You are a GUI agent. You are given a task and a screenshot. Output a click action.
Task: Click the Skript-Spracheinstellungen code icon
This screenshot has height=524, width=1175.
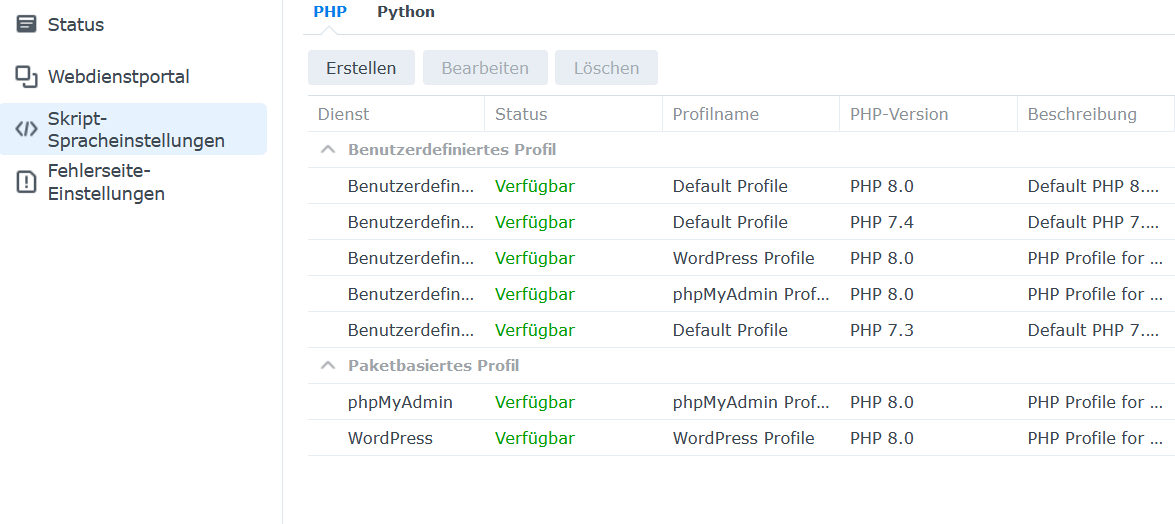click(x=26, y=129)
